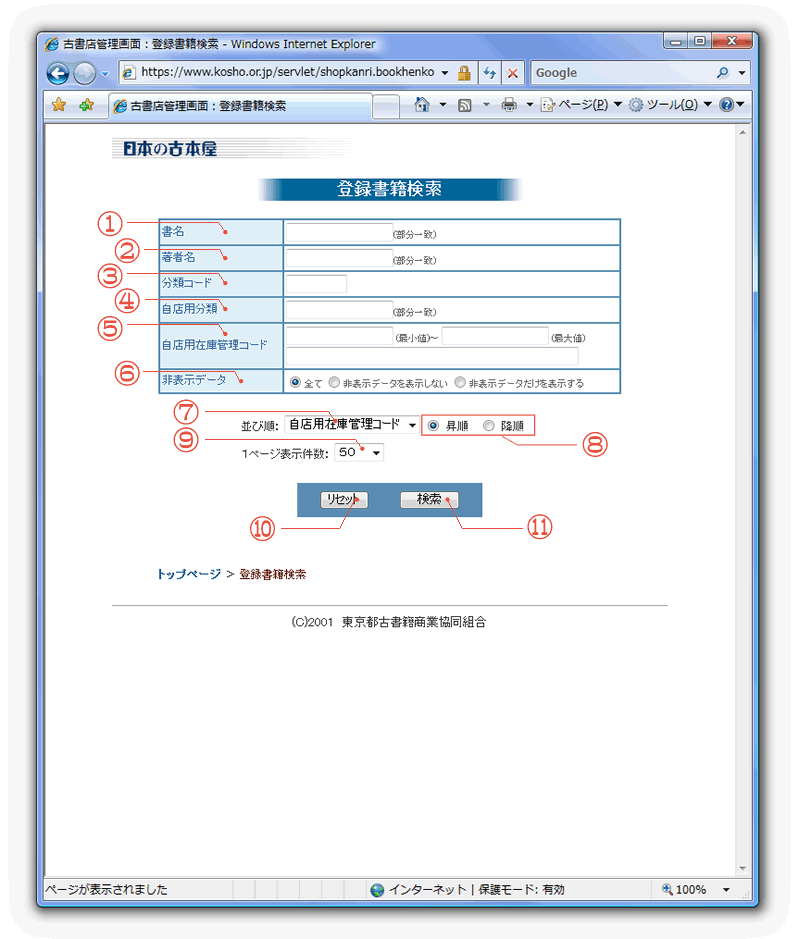The height and width of the screenshot is (939, 800).
Task: Click the 100% zoom level button
Action: tap(684, 890)
